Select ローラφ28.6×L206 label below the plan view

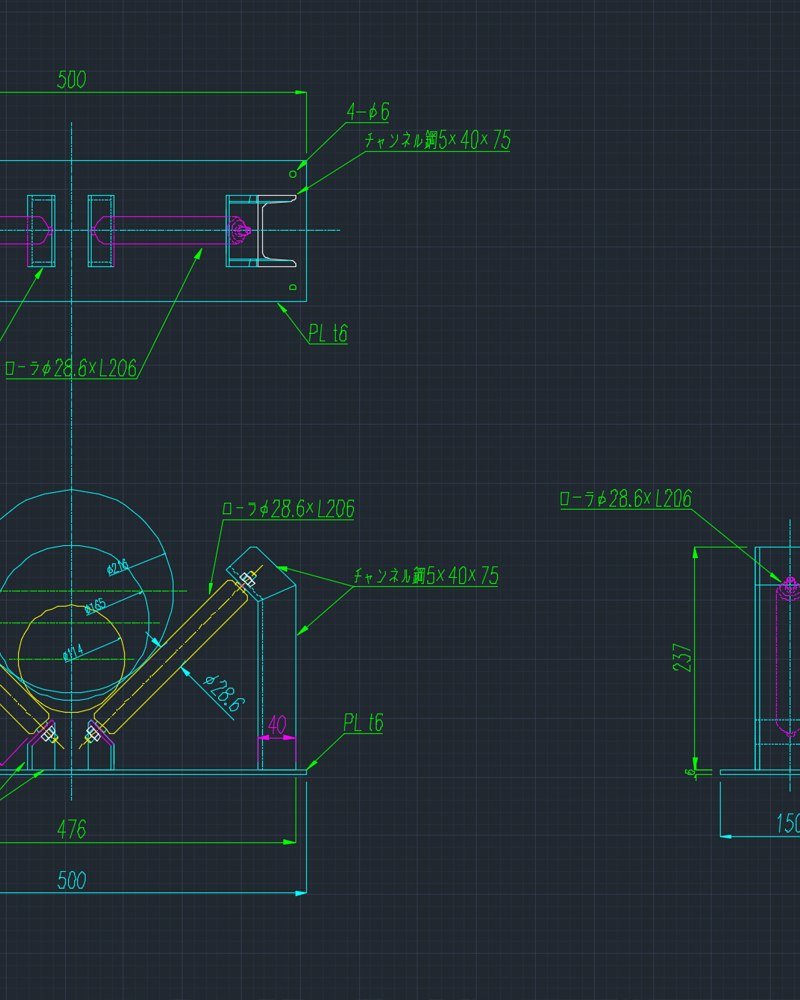click(71, 368)
